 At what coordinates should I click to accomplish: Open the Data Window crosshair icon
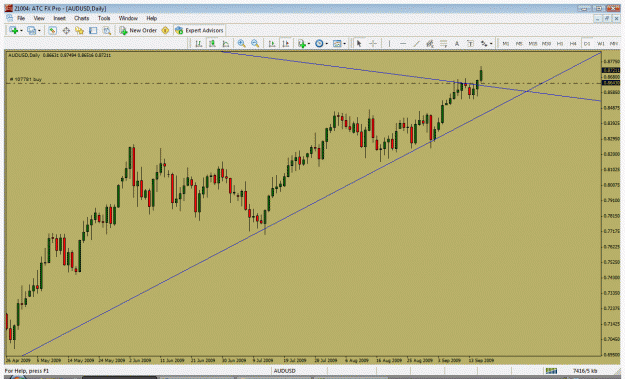[66, 30]
